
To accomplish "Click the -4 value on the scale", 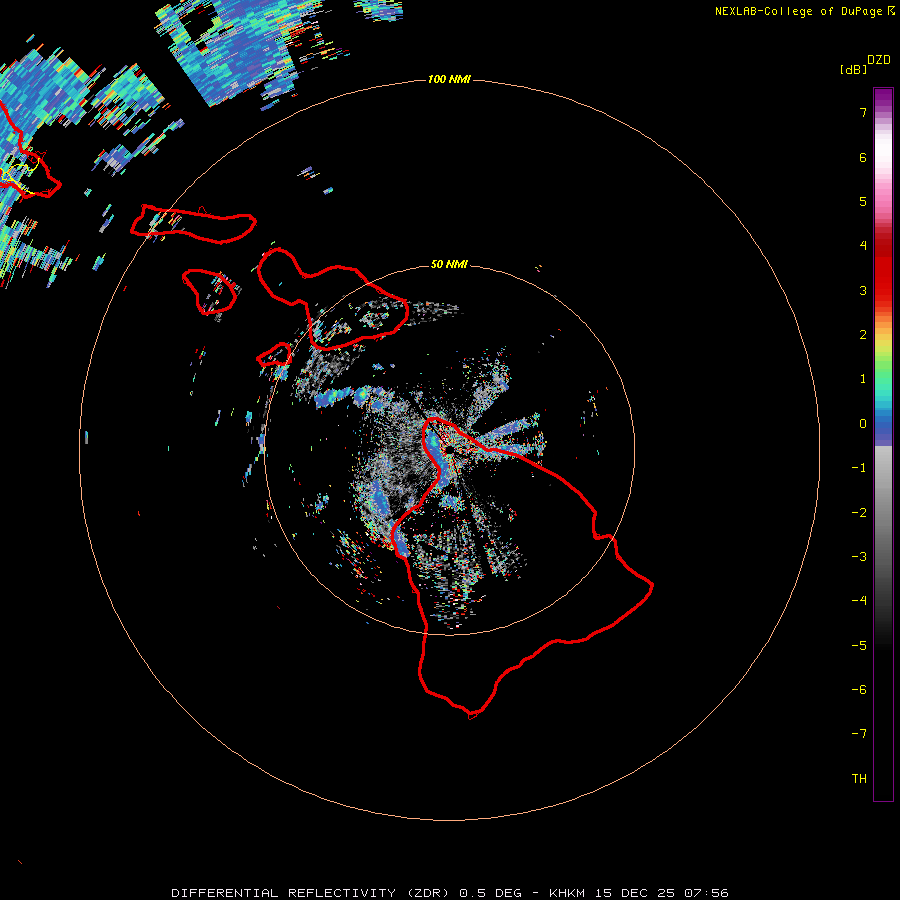I will click(x=859, y=601).
